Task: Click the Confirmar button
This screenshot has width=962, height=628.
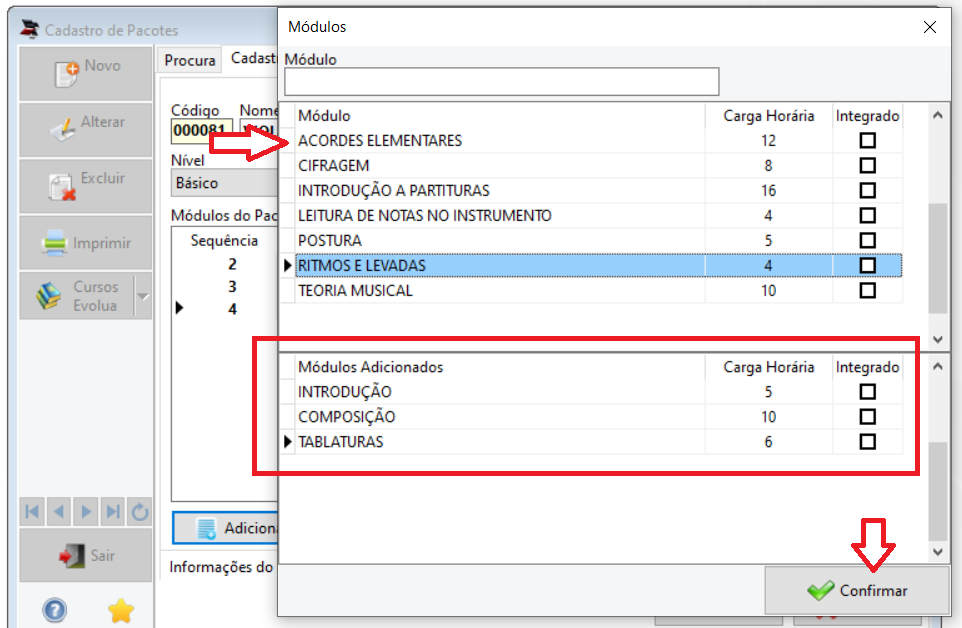Action: pyautogui.click(x=857, y=591)
